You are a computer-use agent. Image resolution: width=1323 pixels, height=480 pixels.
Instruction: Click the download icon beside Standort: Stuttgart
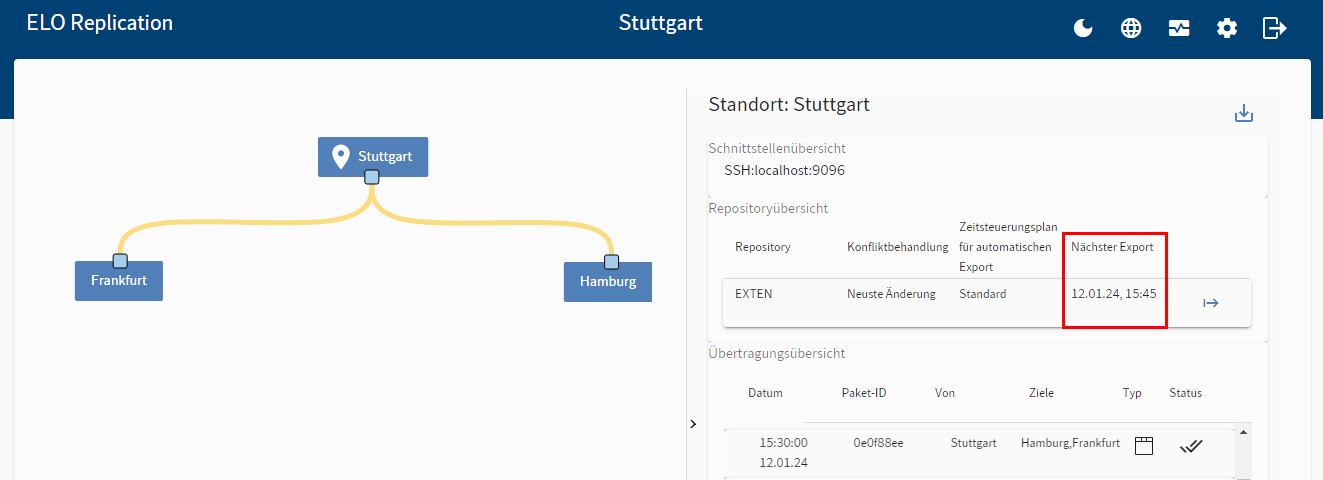[1244, 113]
